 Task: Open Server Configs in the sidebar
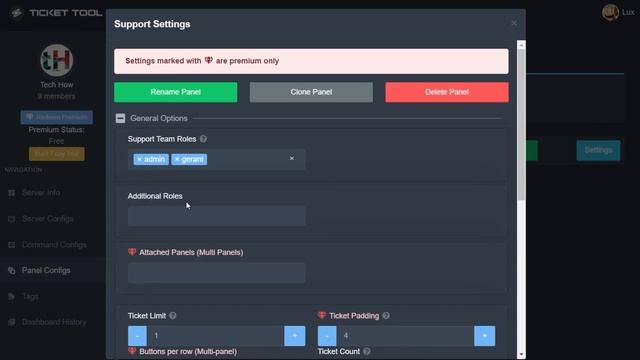(x=47, y=219)
